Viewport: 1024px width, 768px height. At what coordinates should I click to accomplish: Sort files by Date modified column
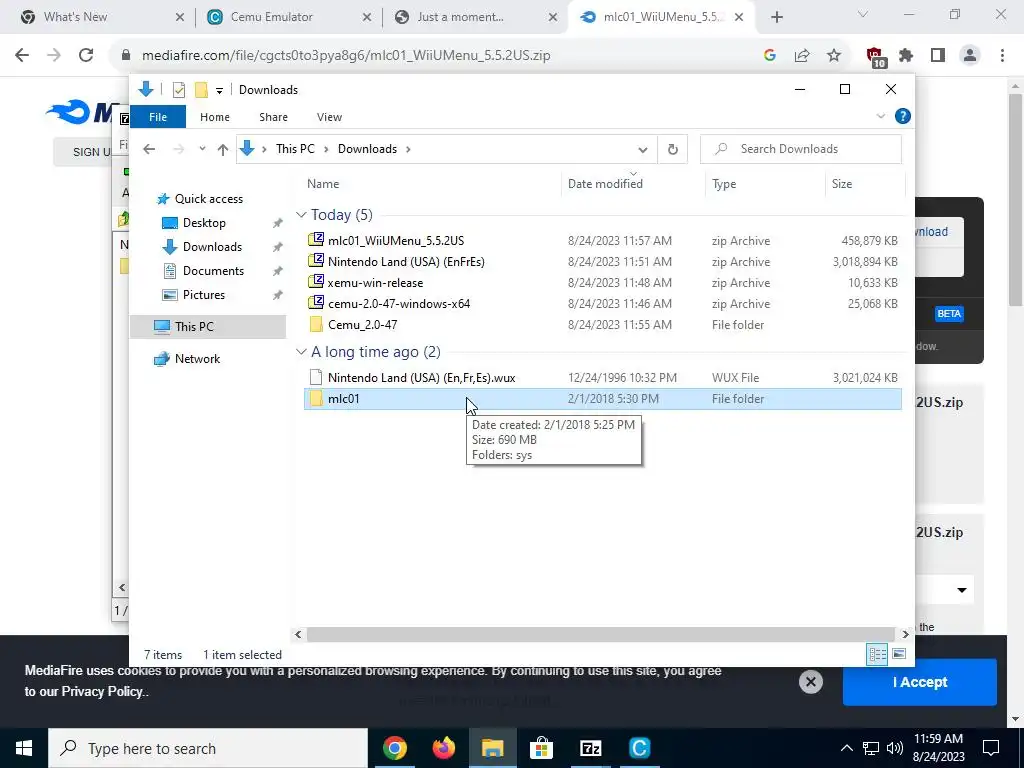[633, 184]
